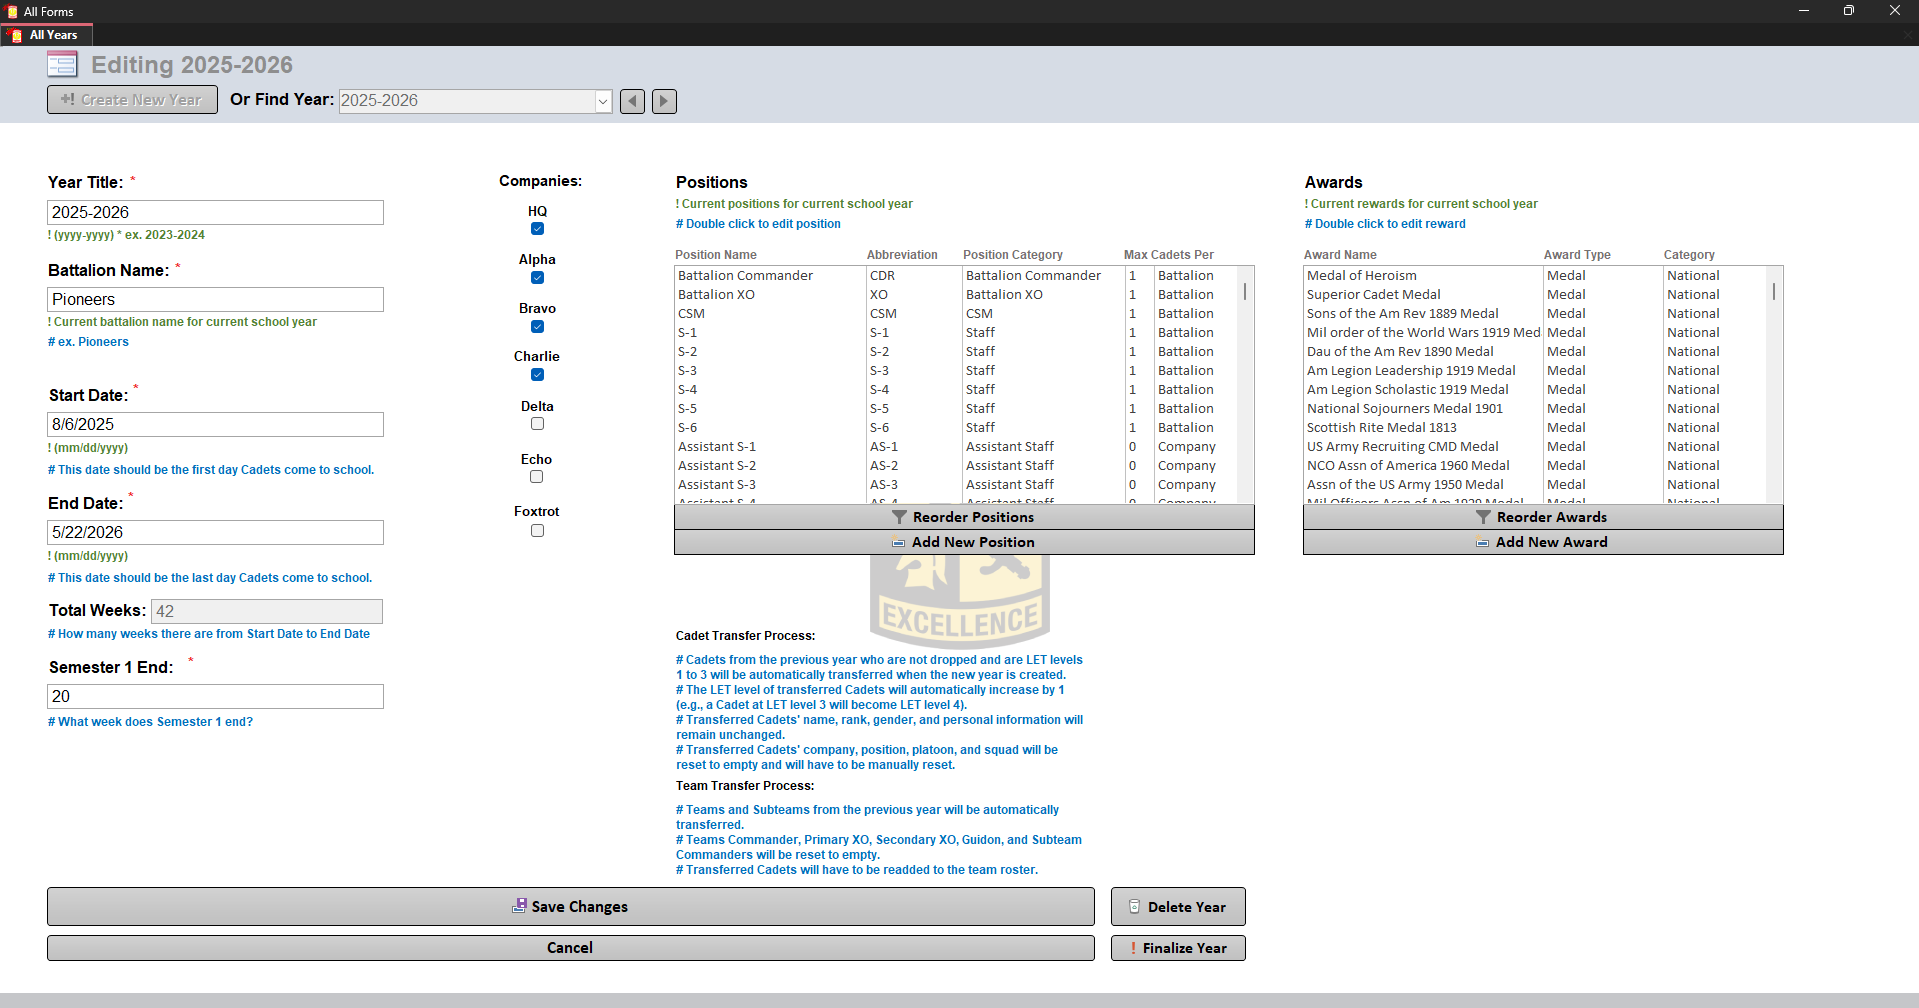This screenshot has height=1008, width=1919.
Task: Select the Assistant S-3 position
Action: click(x=717, y=485)
